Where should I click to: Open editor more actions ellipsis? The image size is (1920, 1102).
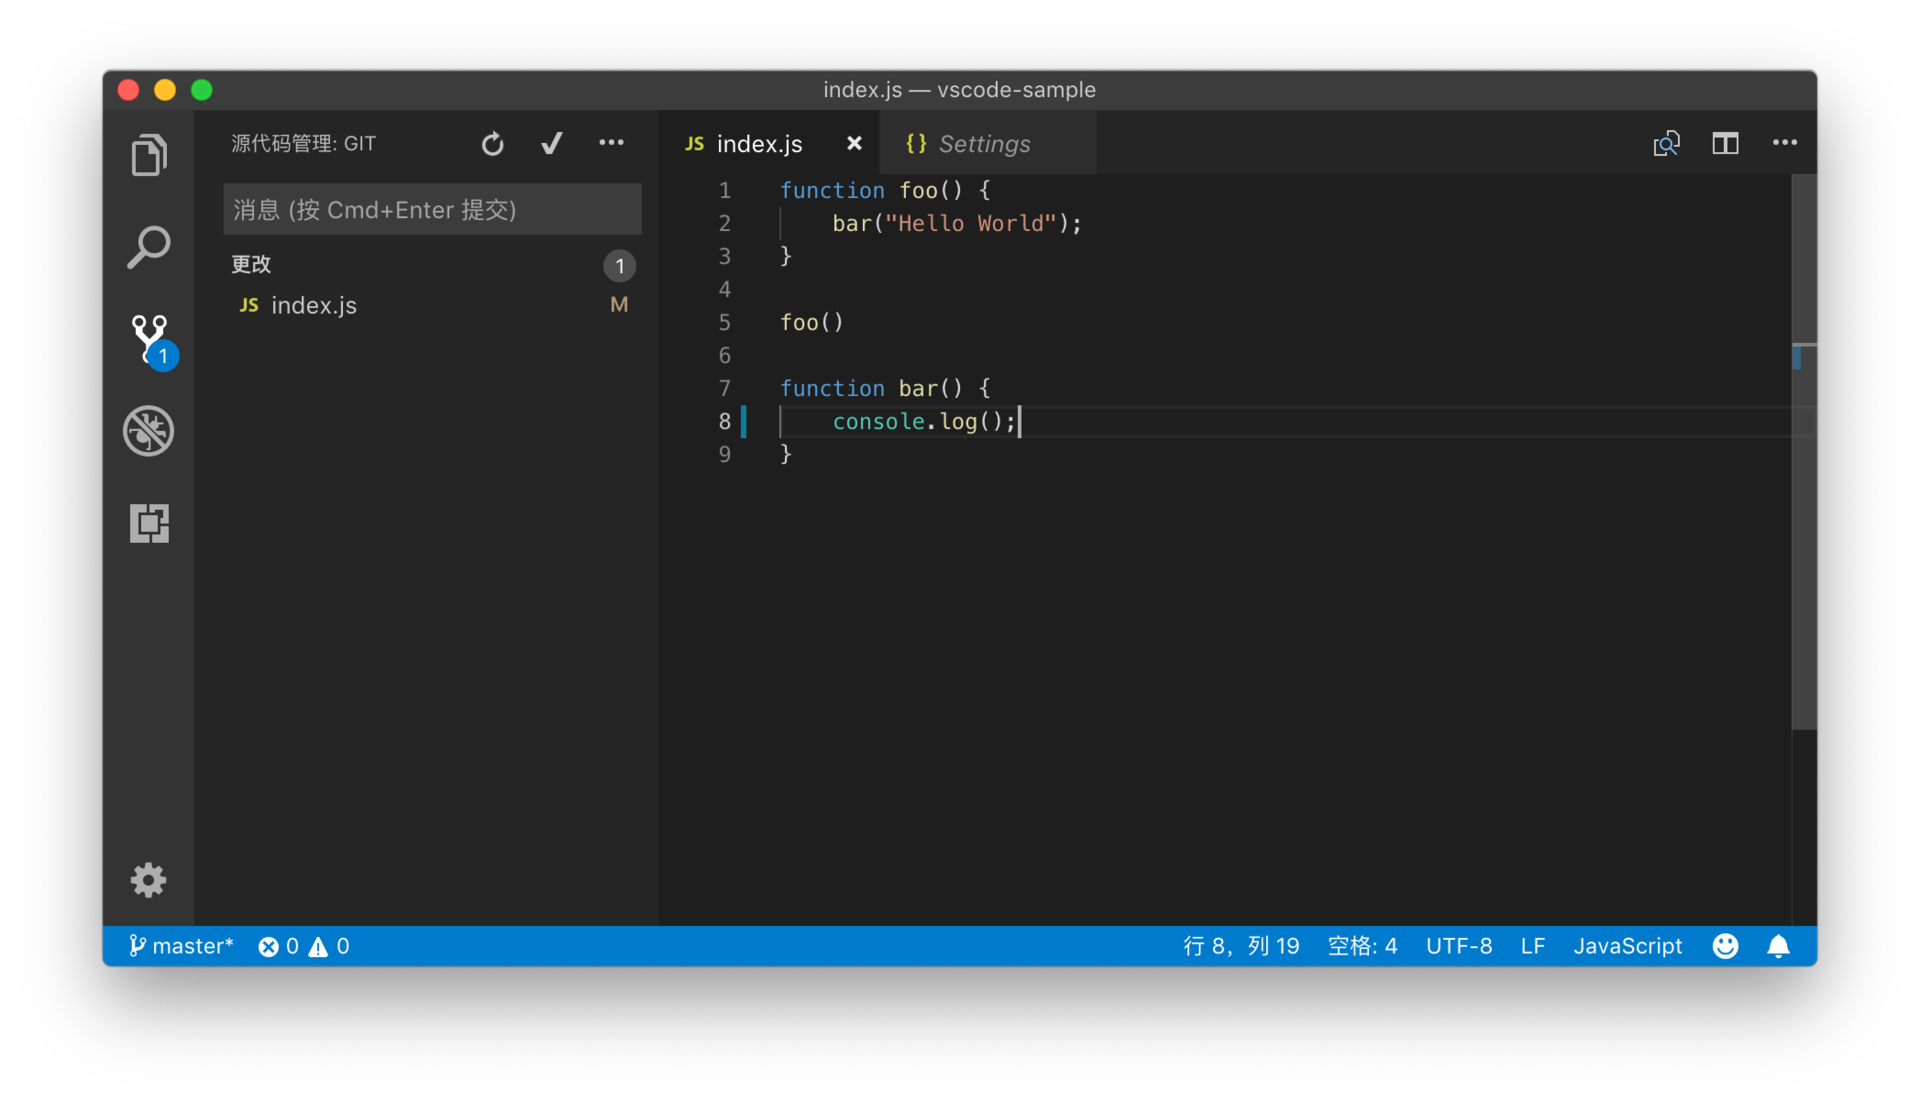(x=1785, y=143)
